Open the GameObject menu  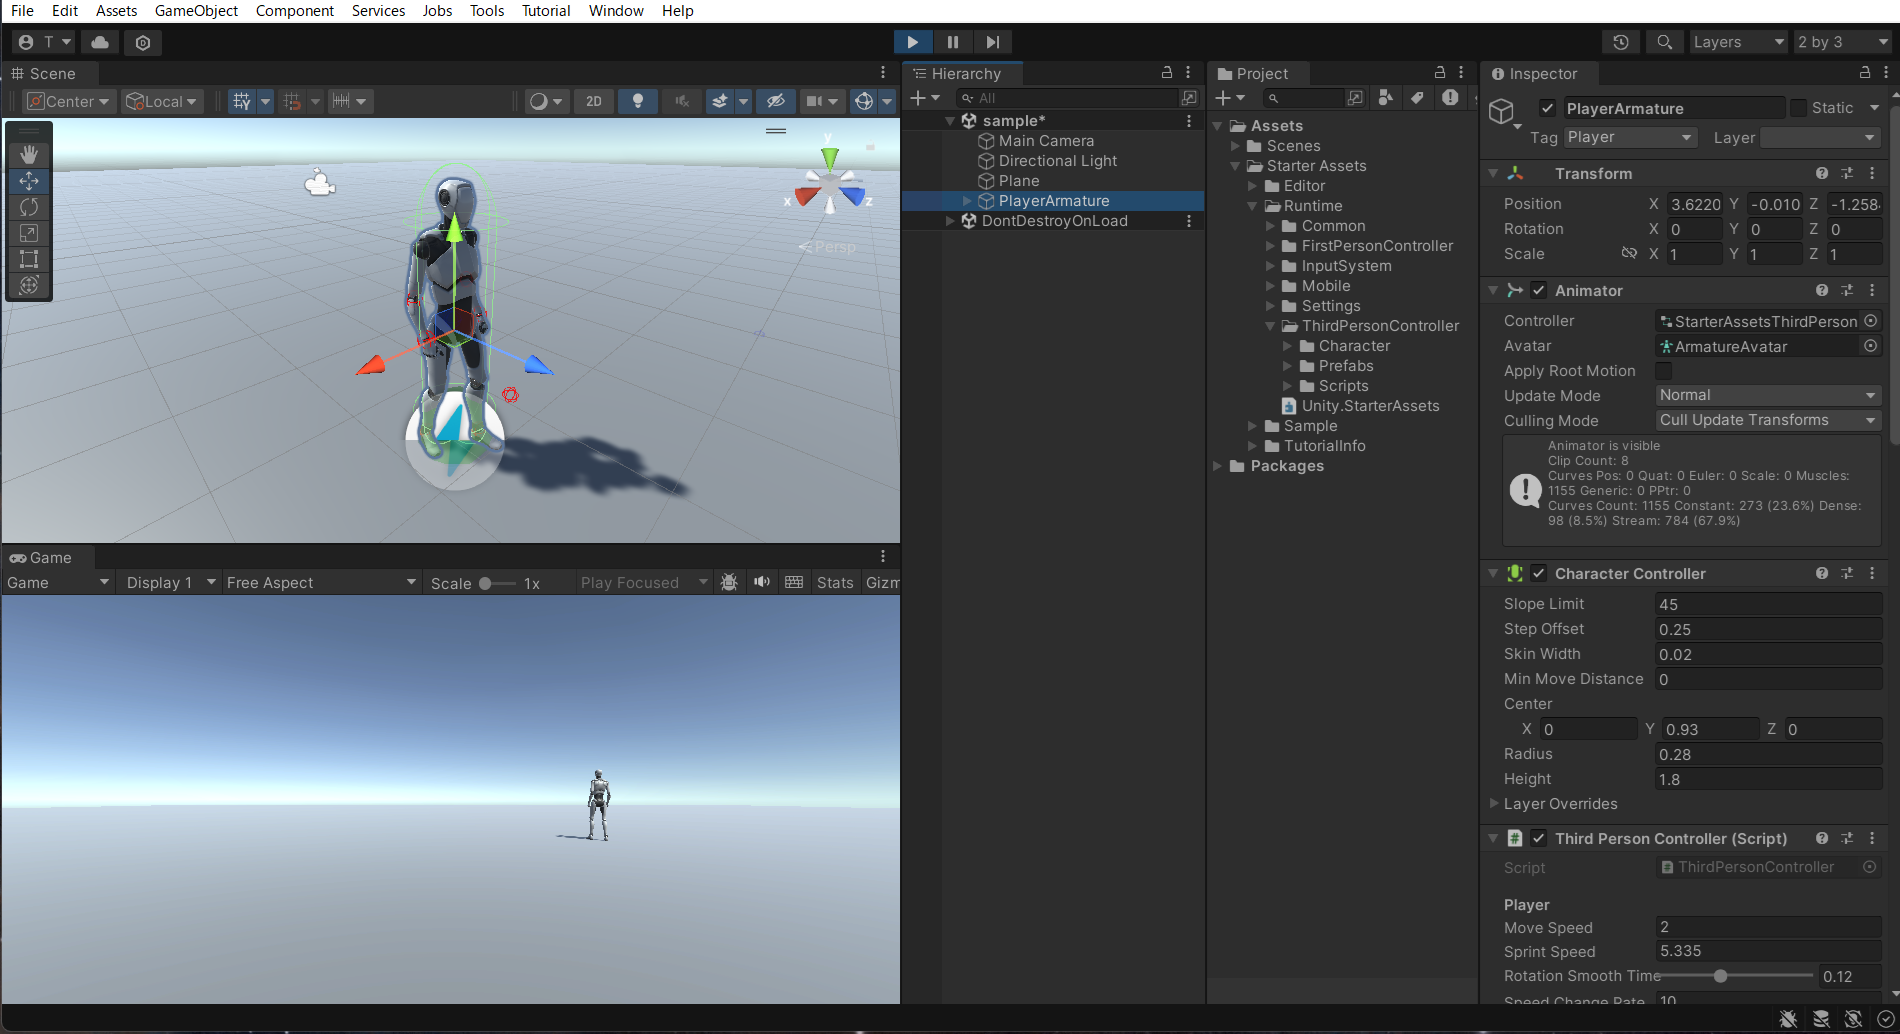(196, 11)
